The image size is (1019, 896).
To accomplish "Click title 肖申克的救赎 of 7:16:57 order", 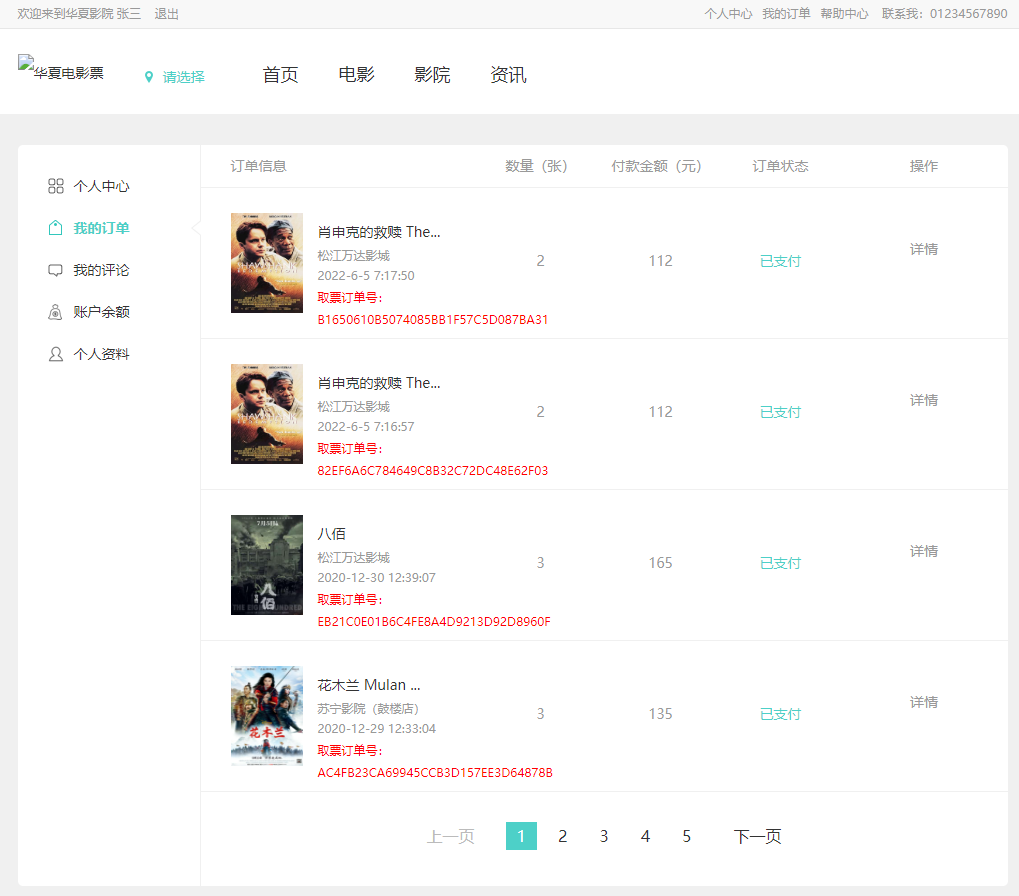I will click(379, 383).
